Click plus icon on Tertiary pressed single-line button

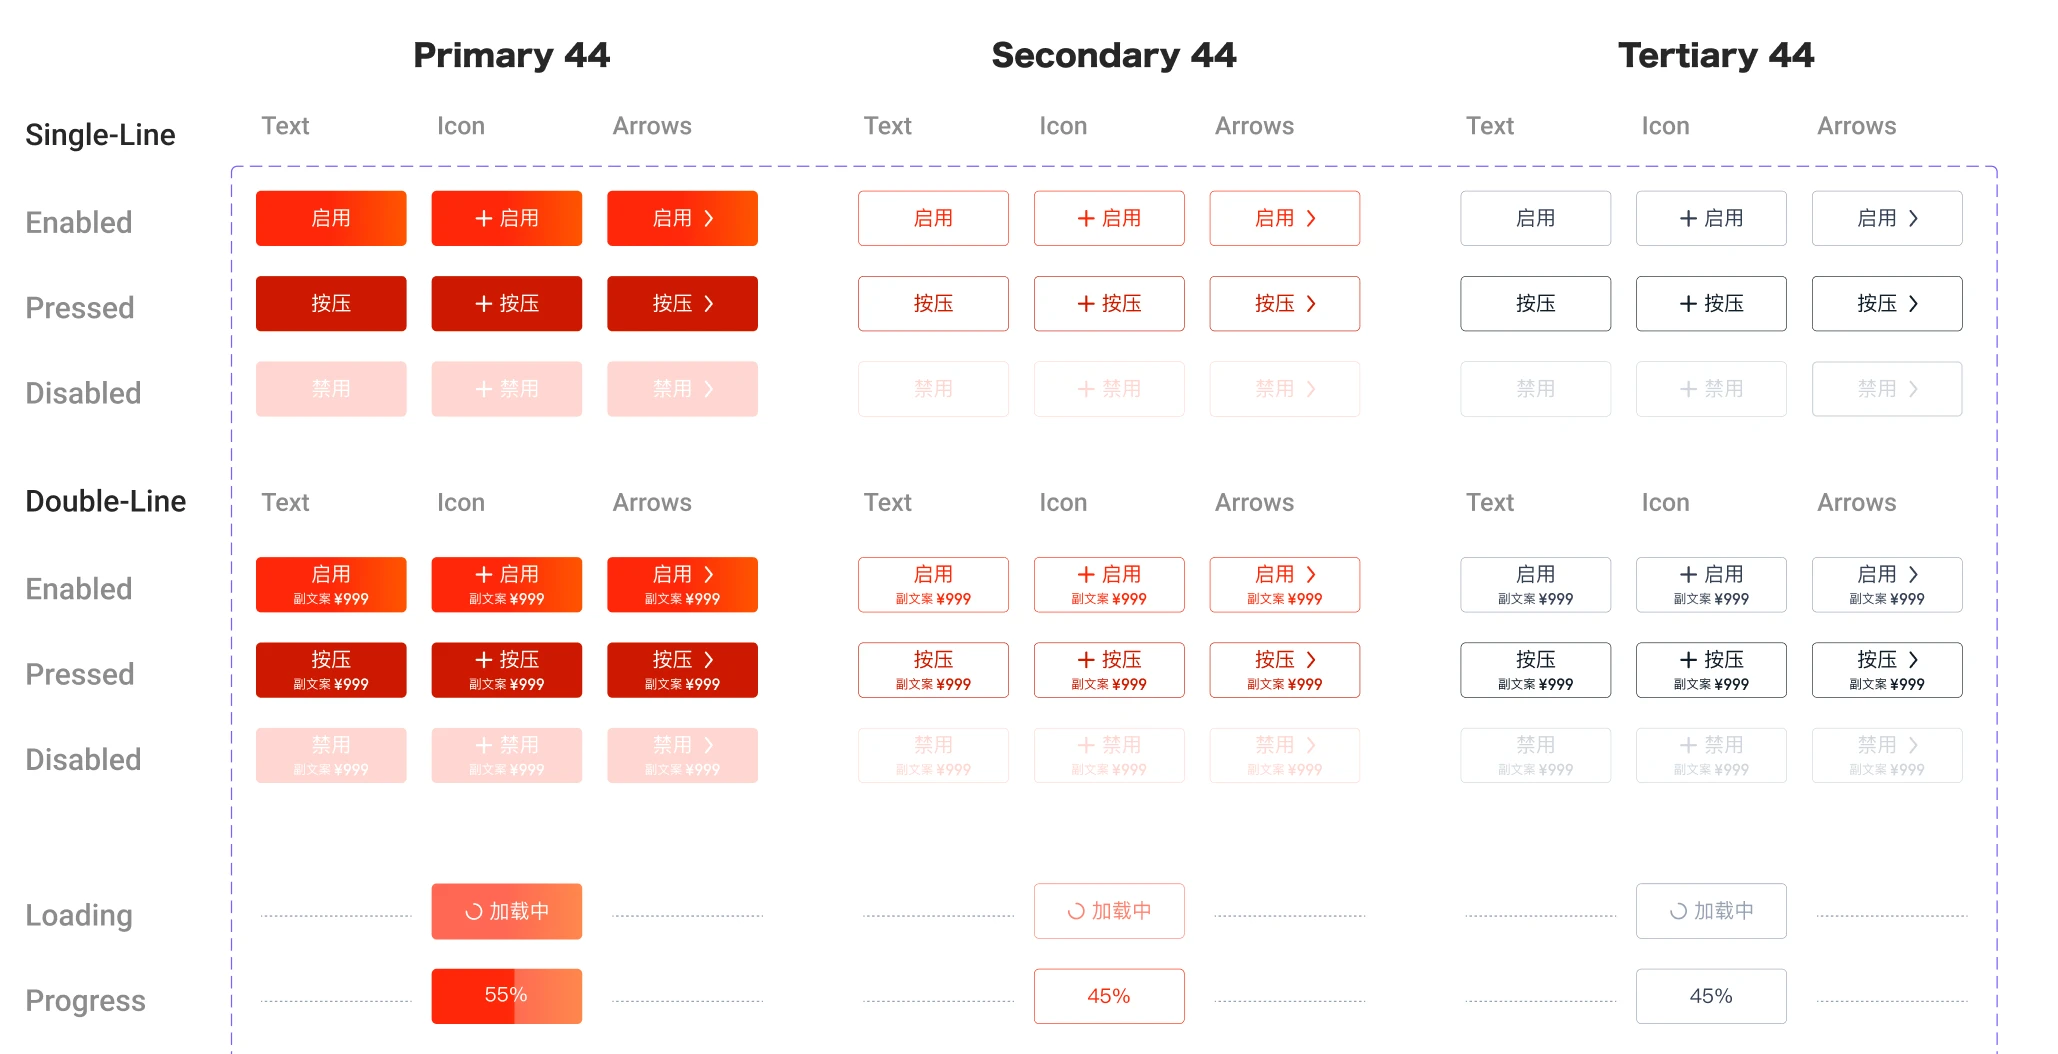1688,303
